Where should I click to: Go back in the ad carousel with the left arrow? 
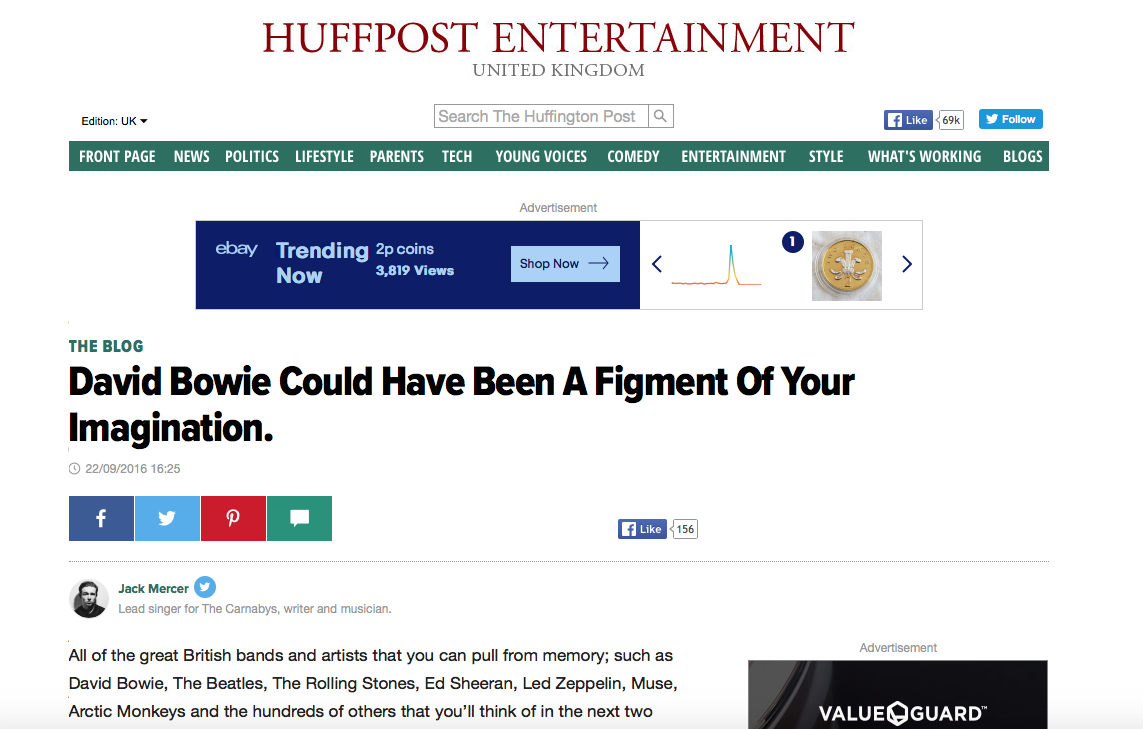click(656, 264)
